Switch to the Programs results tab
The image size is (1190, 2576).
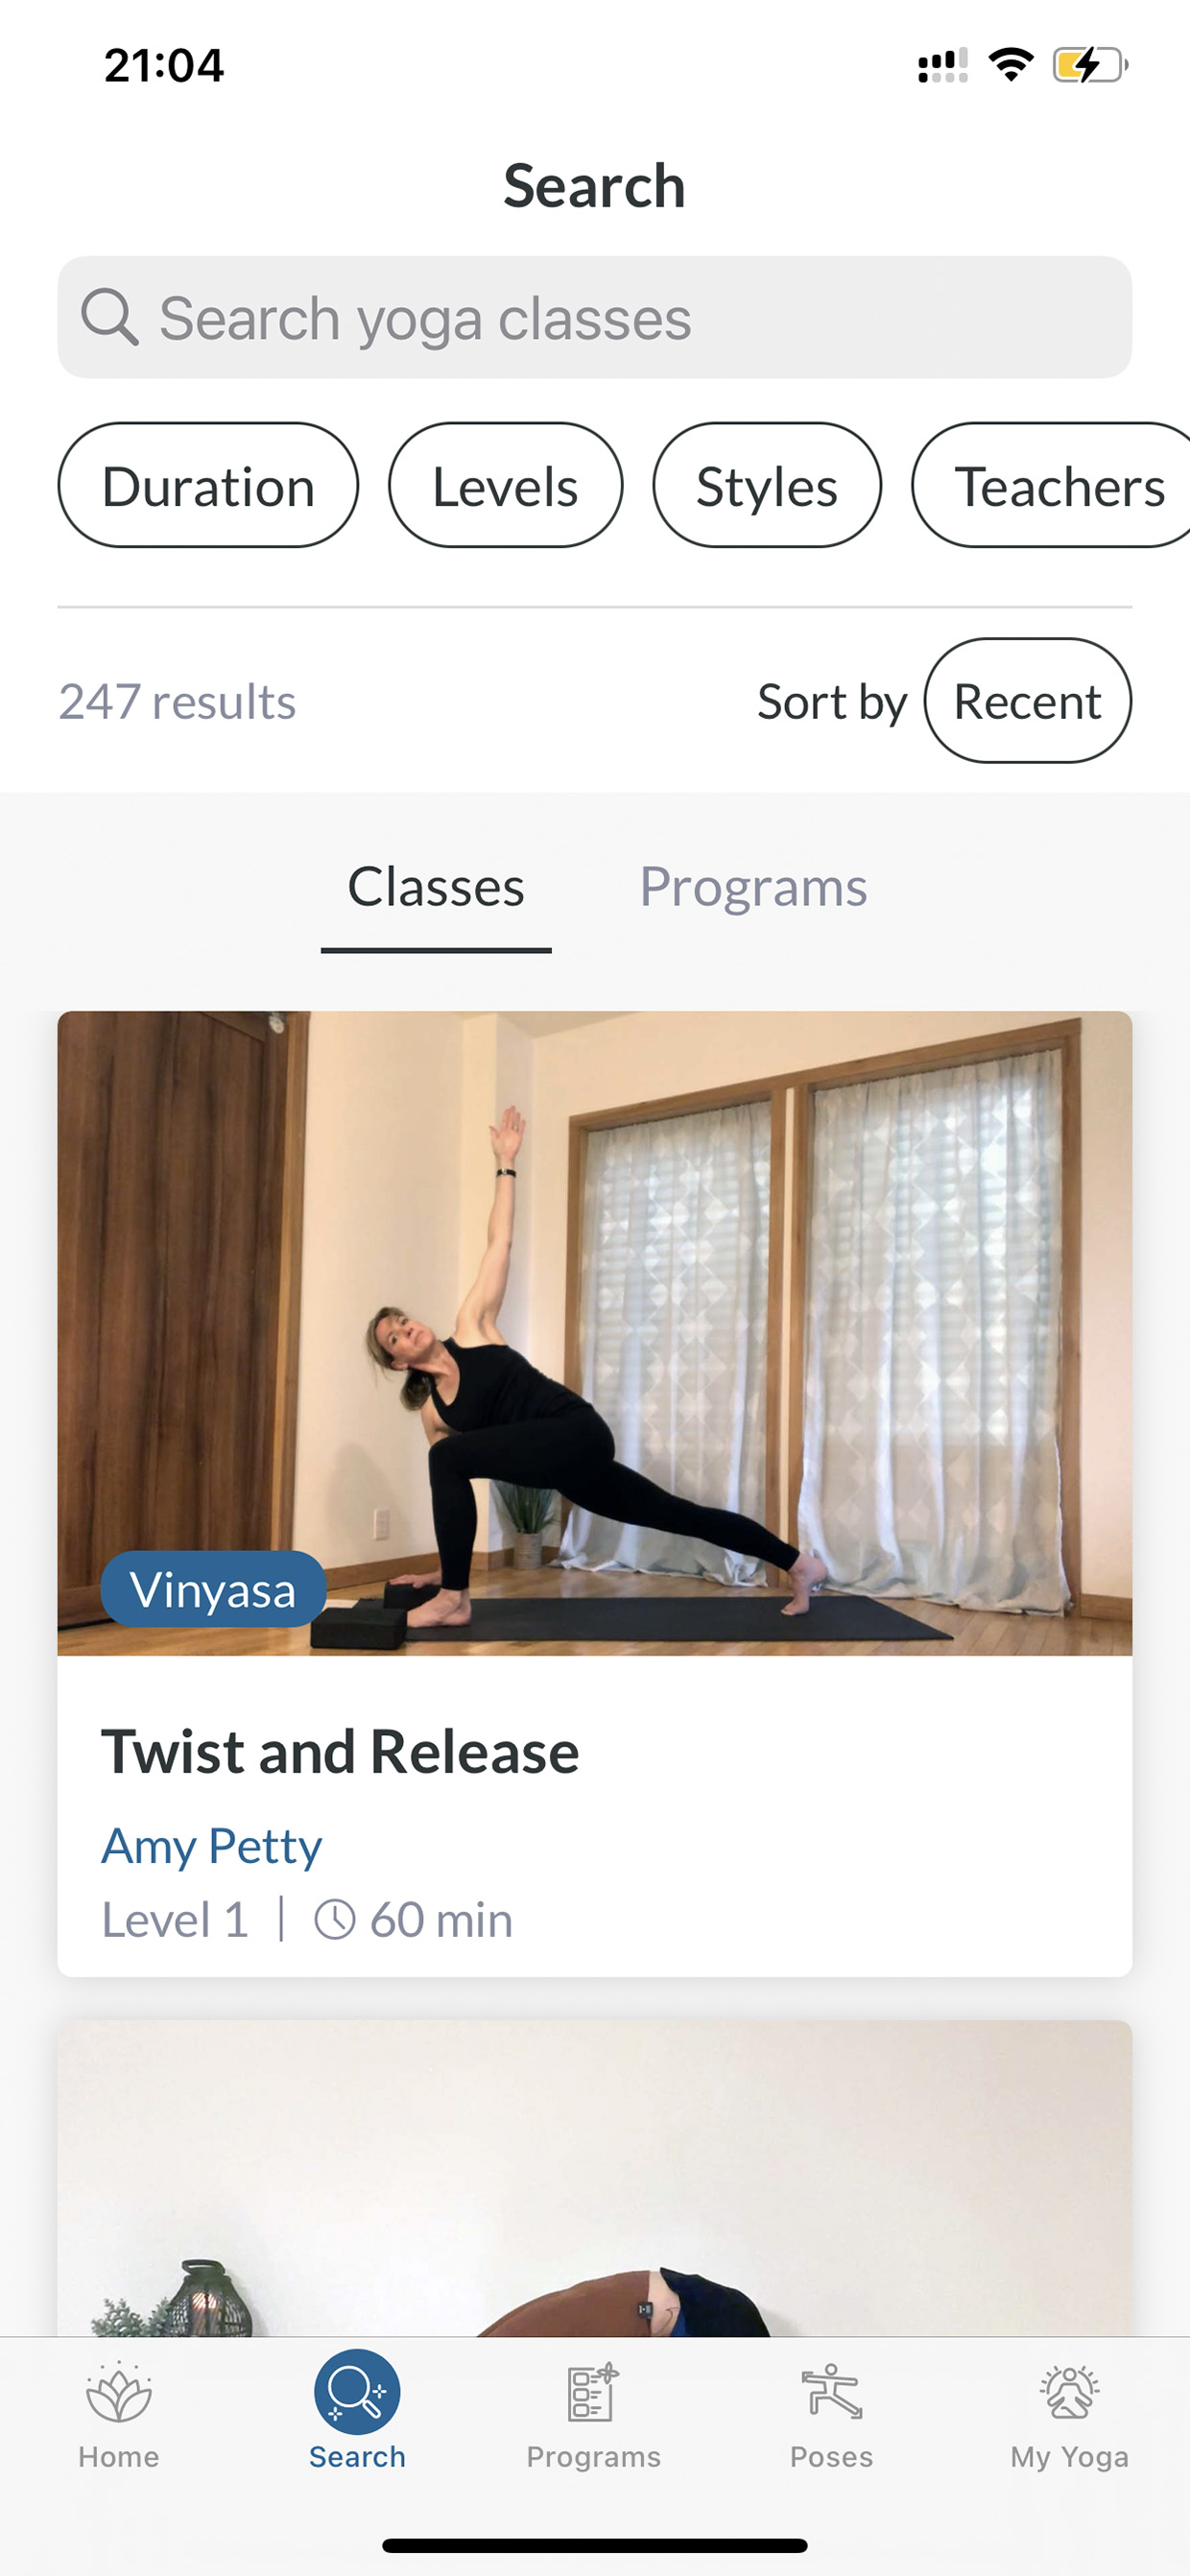753,887
